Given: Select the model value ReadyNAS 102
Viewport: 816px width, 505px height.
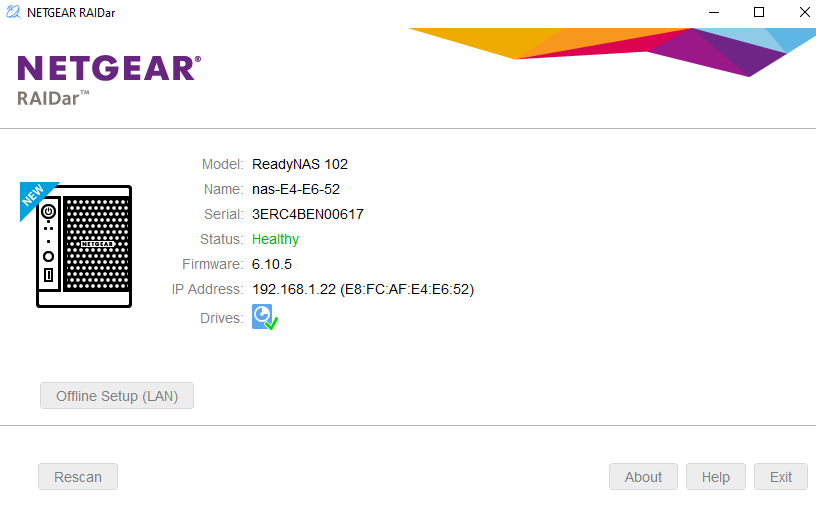Looking at the screenshot, I should coord(300,164).
